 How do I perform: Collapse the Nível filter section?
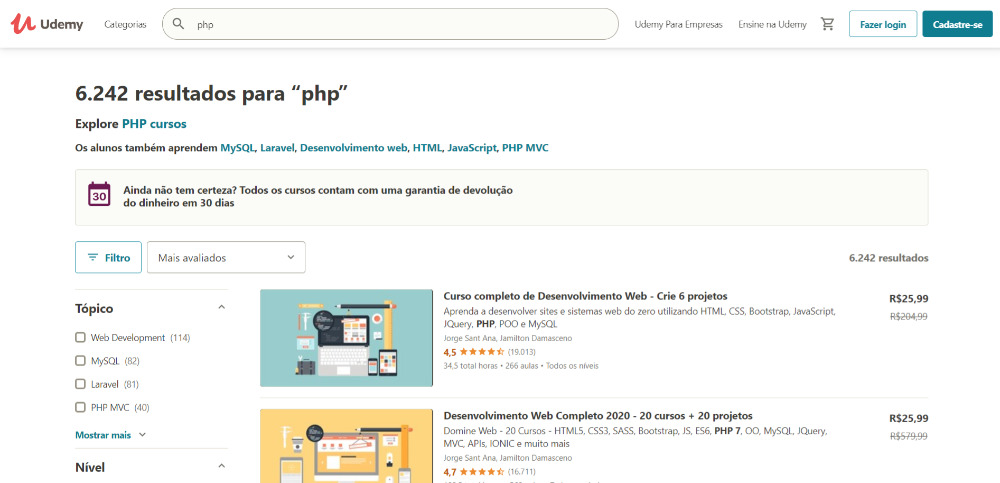(221, 466)
